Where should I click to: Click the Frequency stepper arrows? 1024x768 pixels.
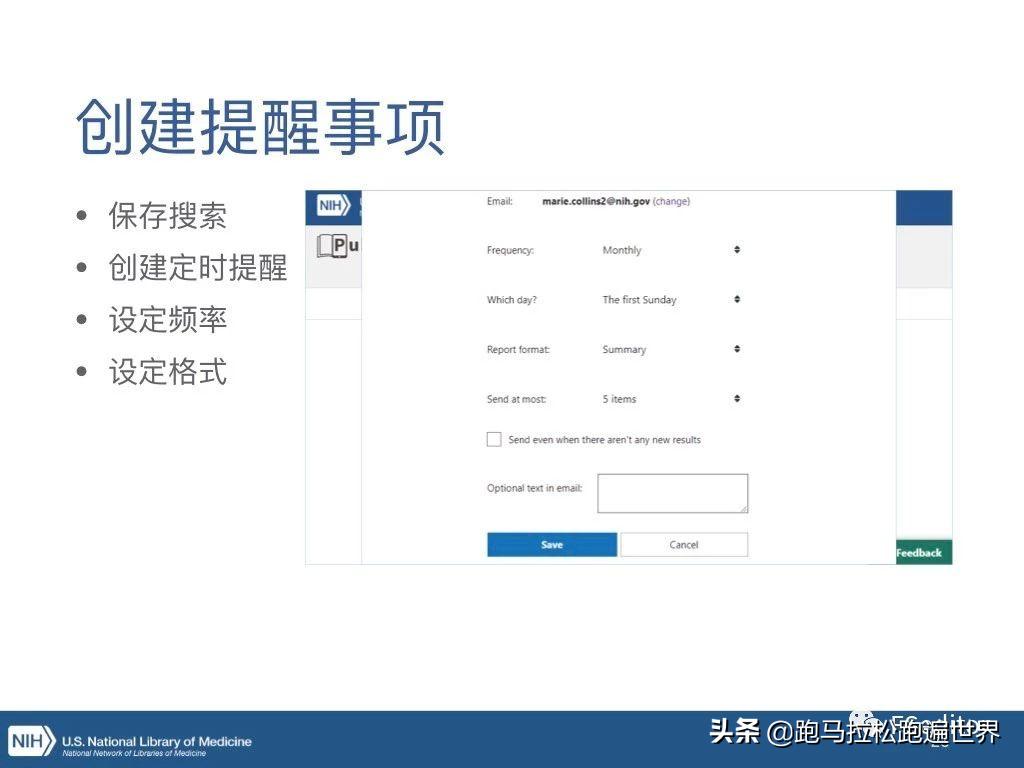coord(736,250)
